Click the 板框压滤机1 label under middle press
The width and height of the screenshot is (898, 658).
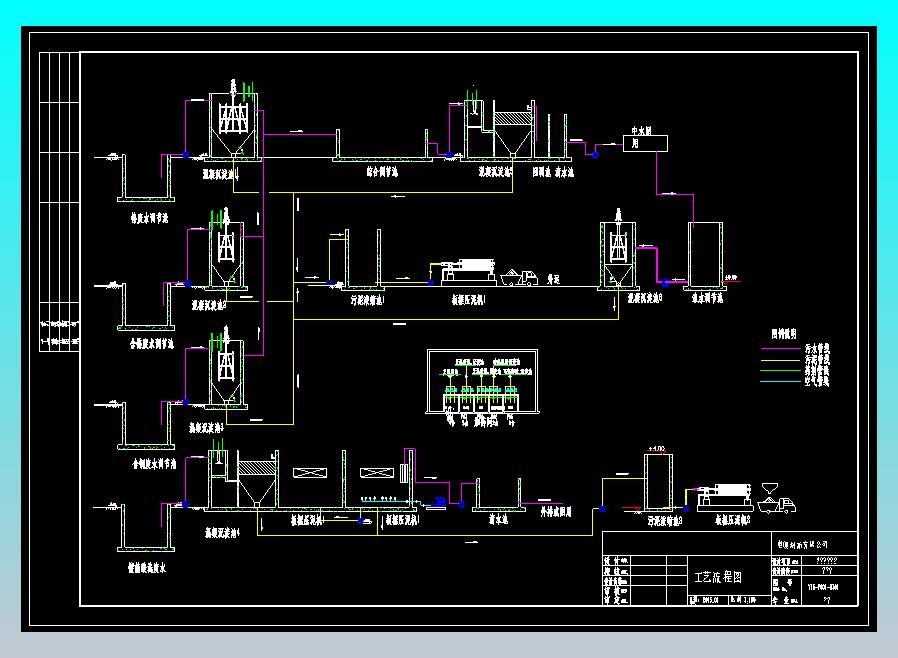coord(468,300)
